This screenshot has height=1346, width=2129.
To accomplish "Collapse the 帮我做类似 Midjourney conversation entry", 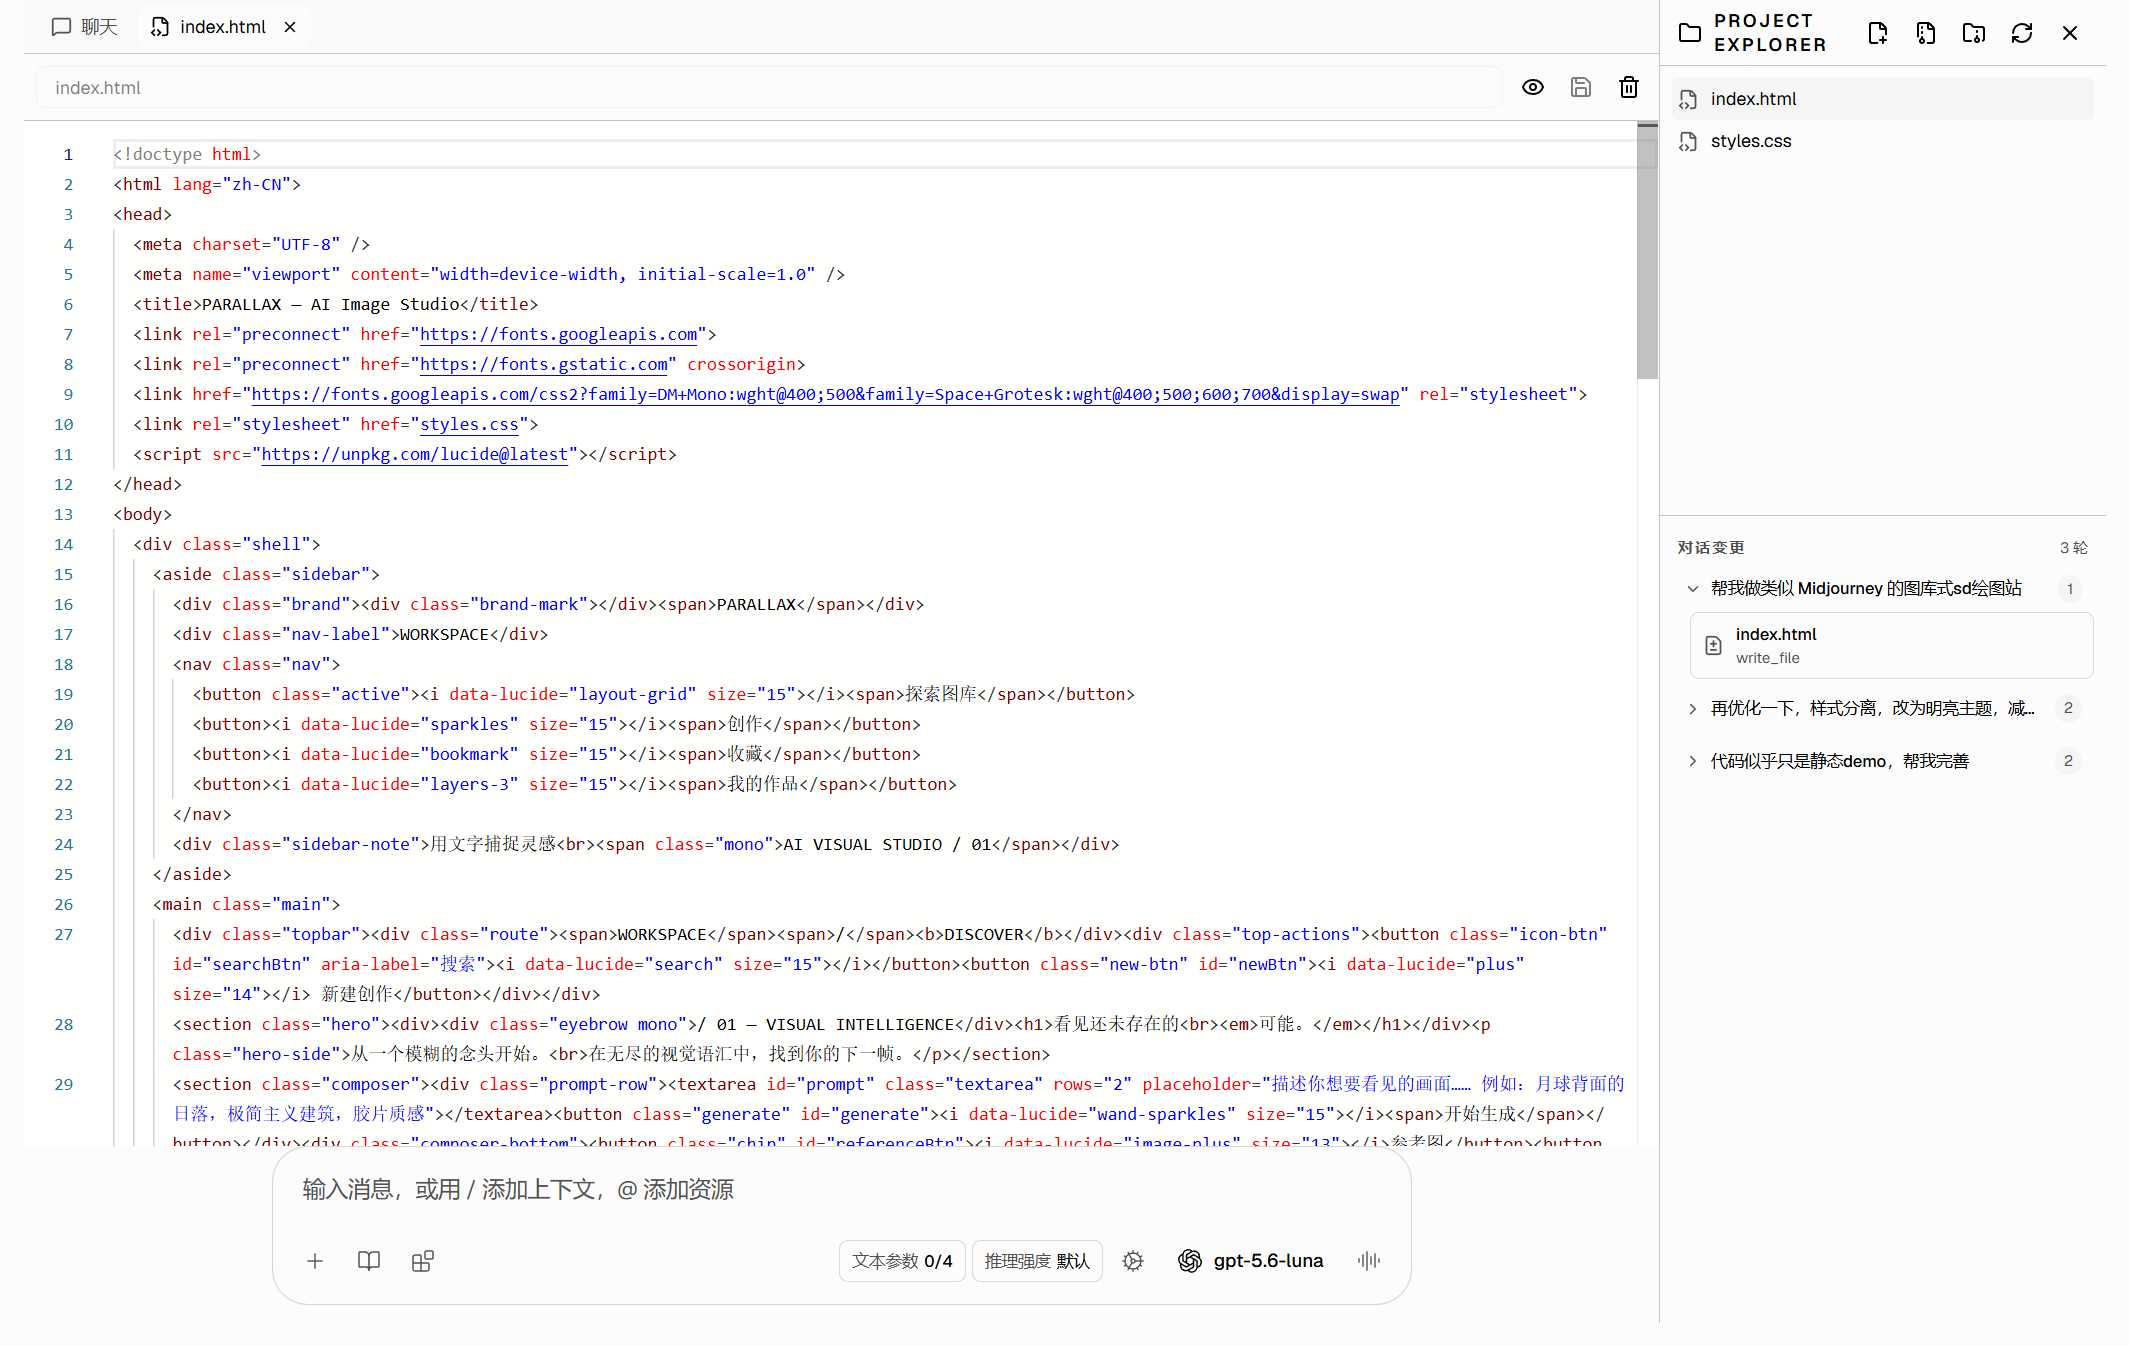I will [1692, 589].
